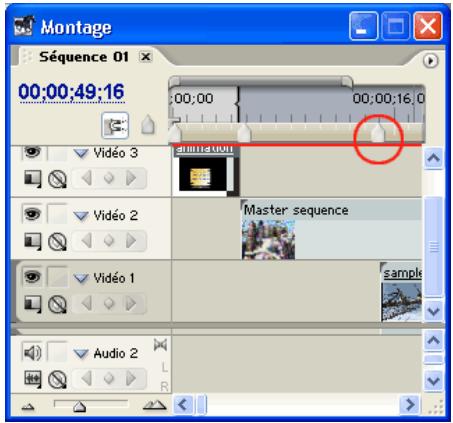453x423 pixels.
Task: Click show keyframes icon on Audio 2
Action: tap(57, 379)
